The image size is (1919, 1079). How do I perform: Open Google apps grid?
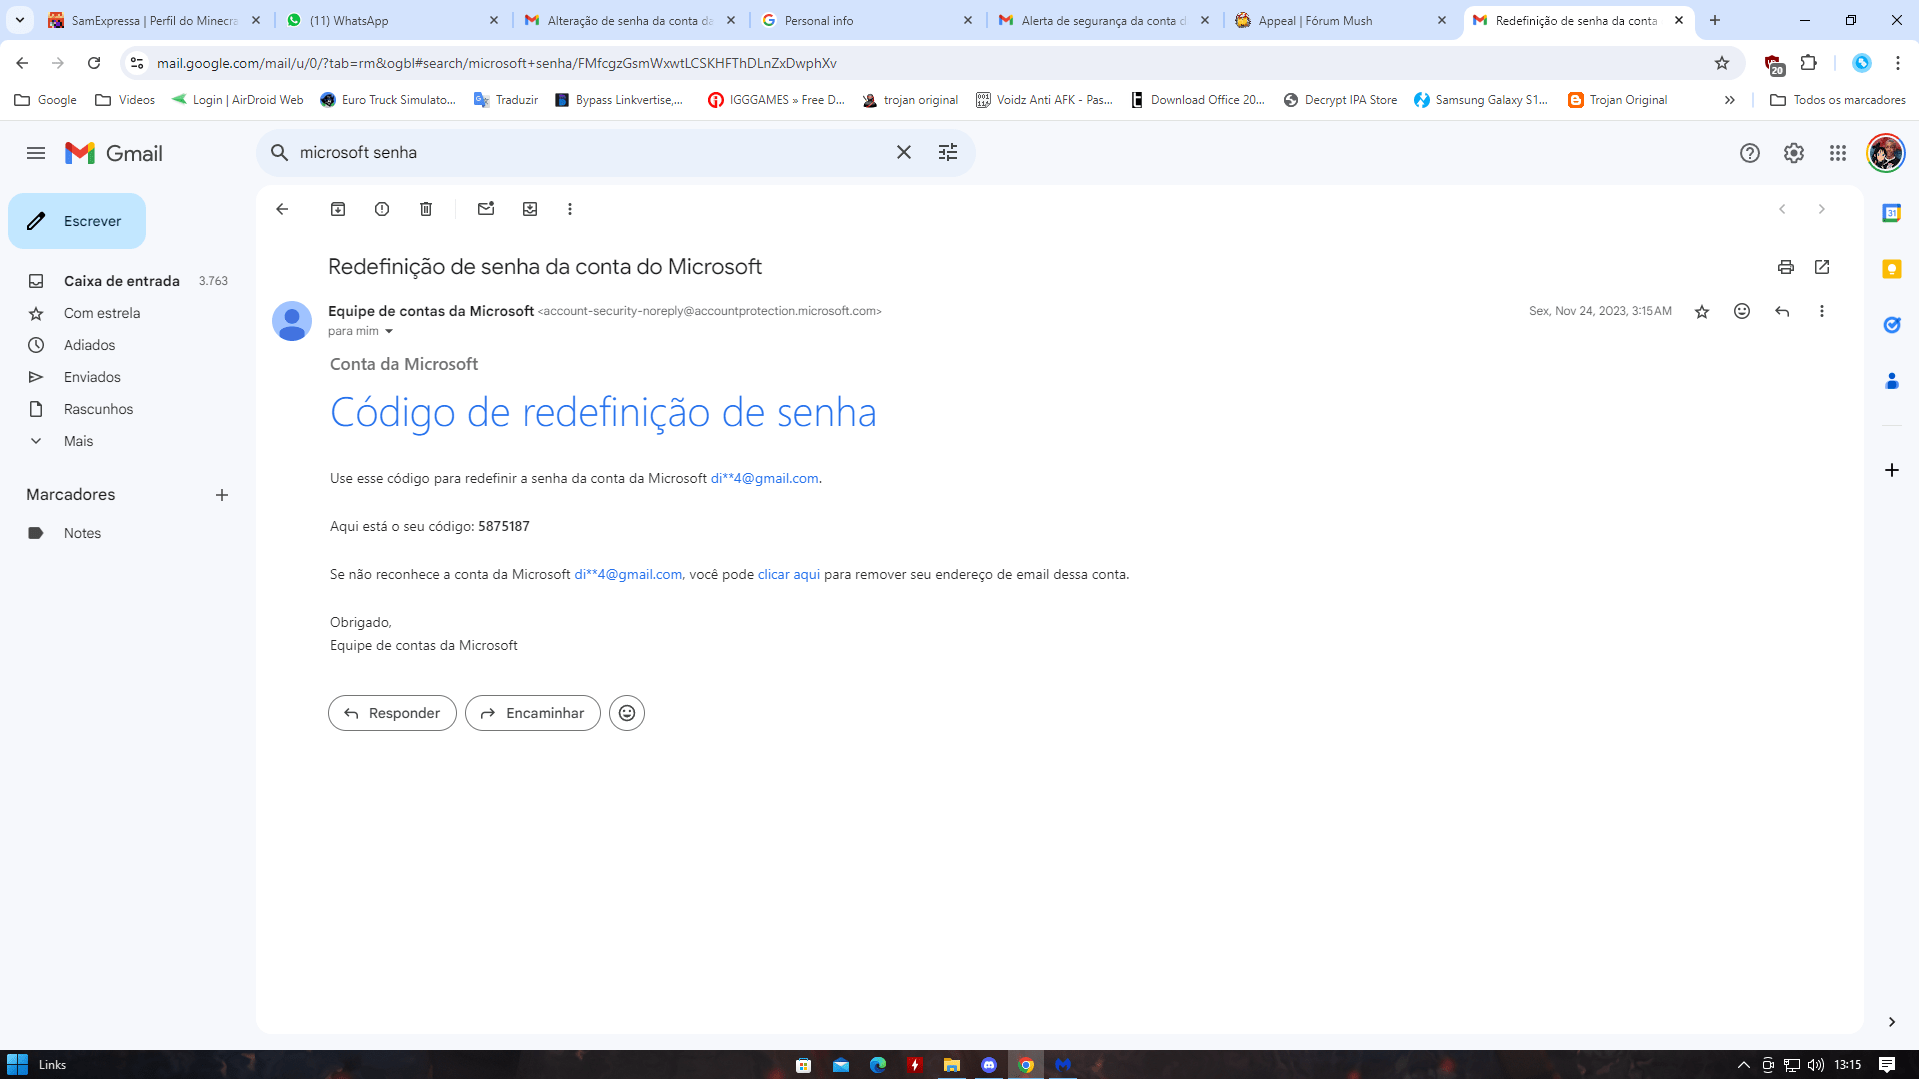coord(1838,153)
